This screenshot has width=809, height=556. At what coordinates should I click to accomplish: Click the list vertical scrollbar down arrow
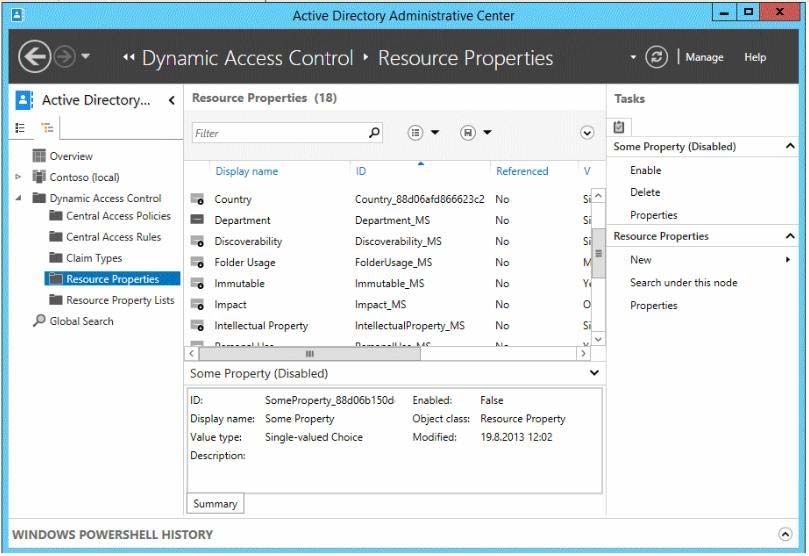pos(598,339)
